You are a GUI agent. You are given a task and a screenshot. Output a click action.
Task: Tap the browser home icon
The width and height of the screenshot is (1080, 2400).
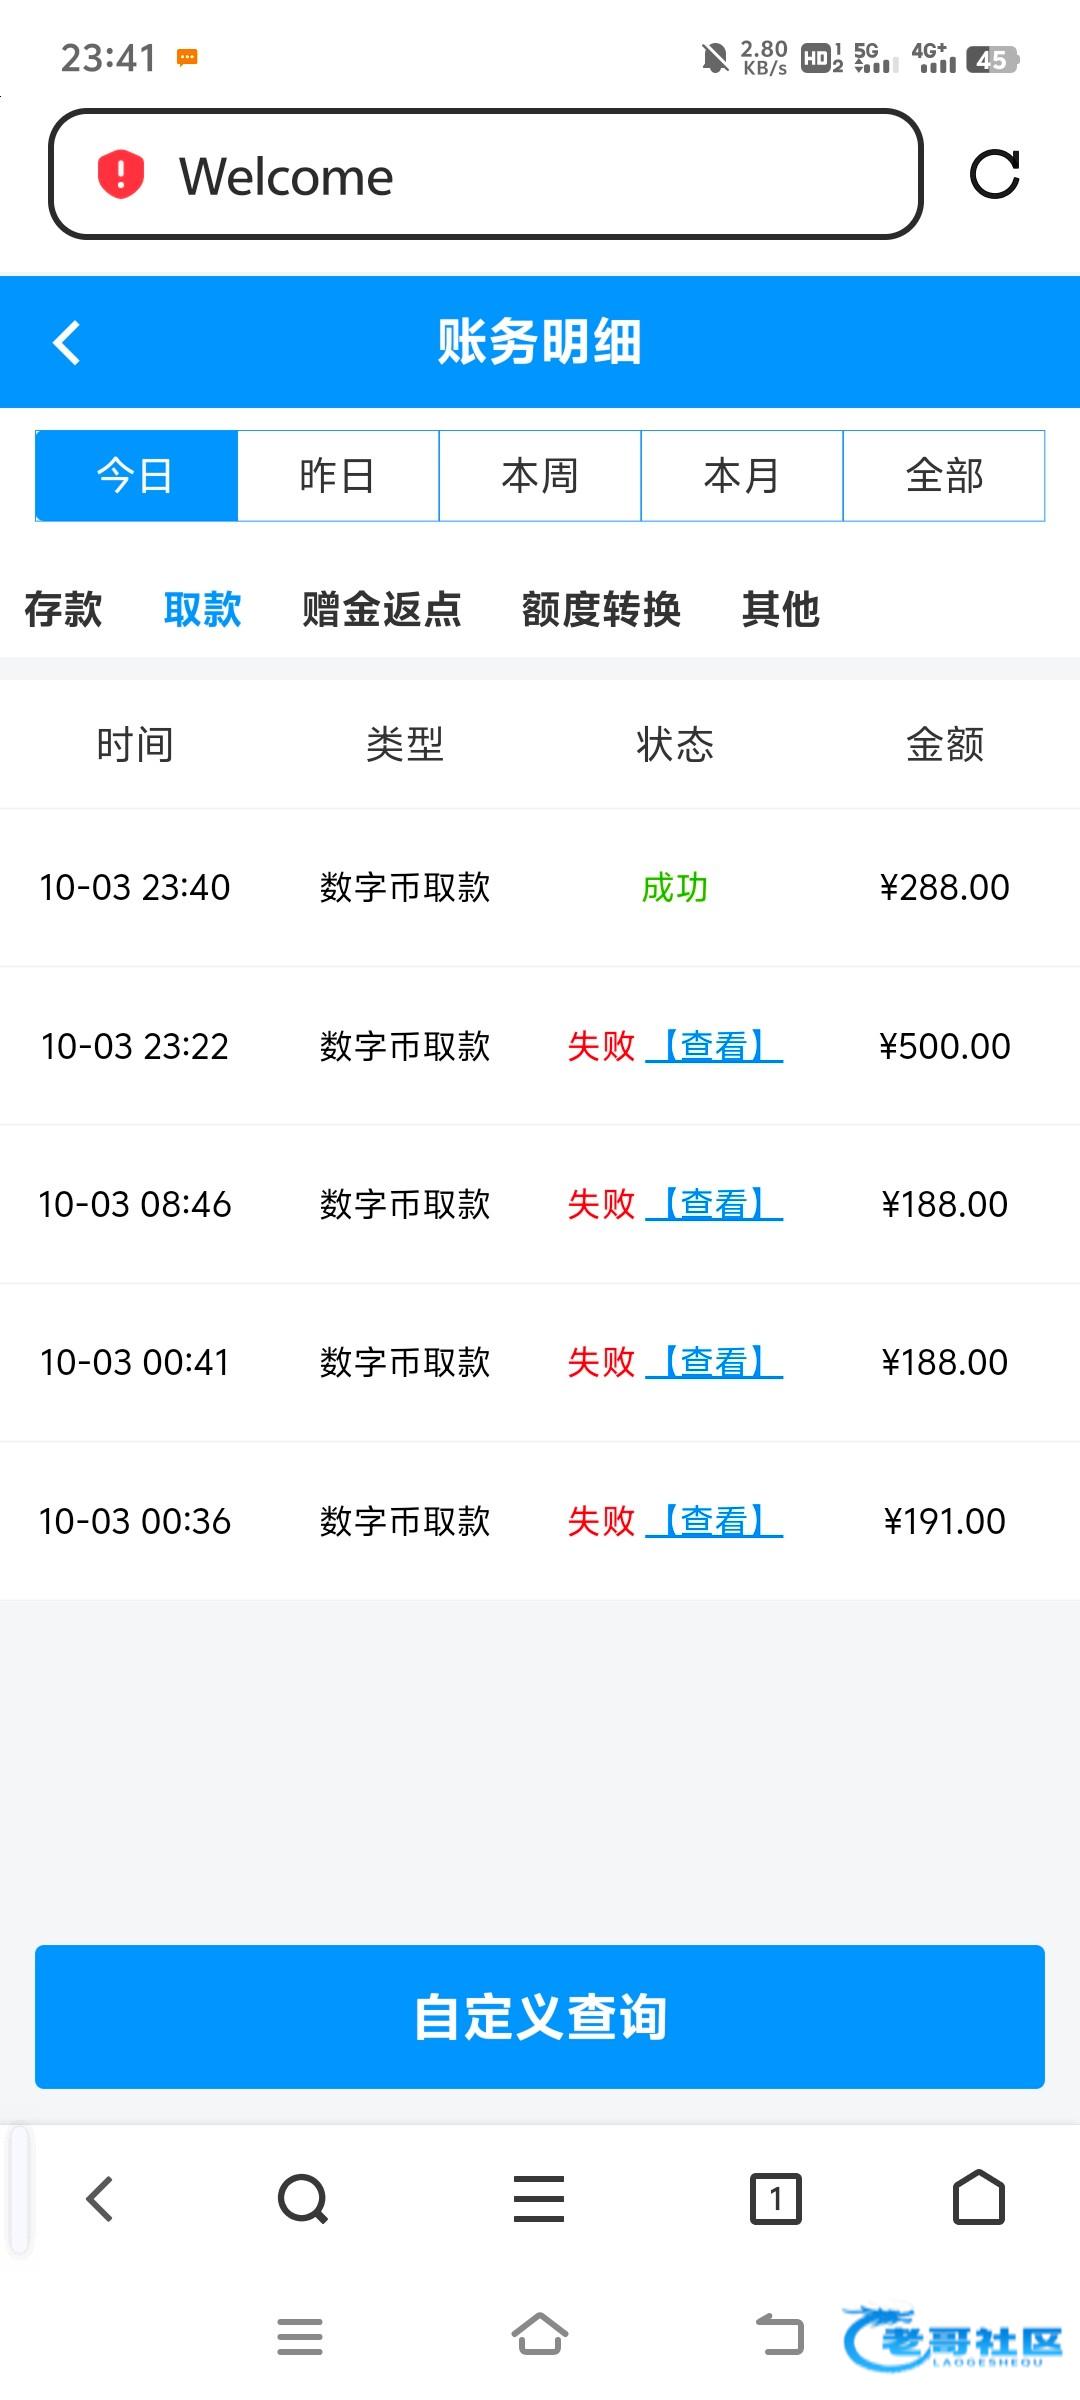click(979, 2199)
